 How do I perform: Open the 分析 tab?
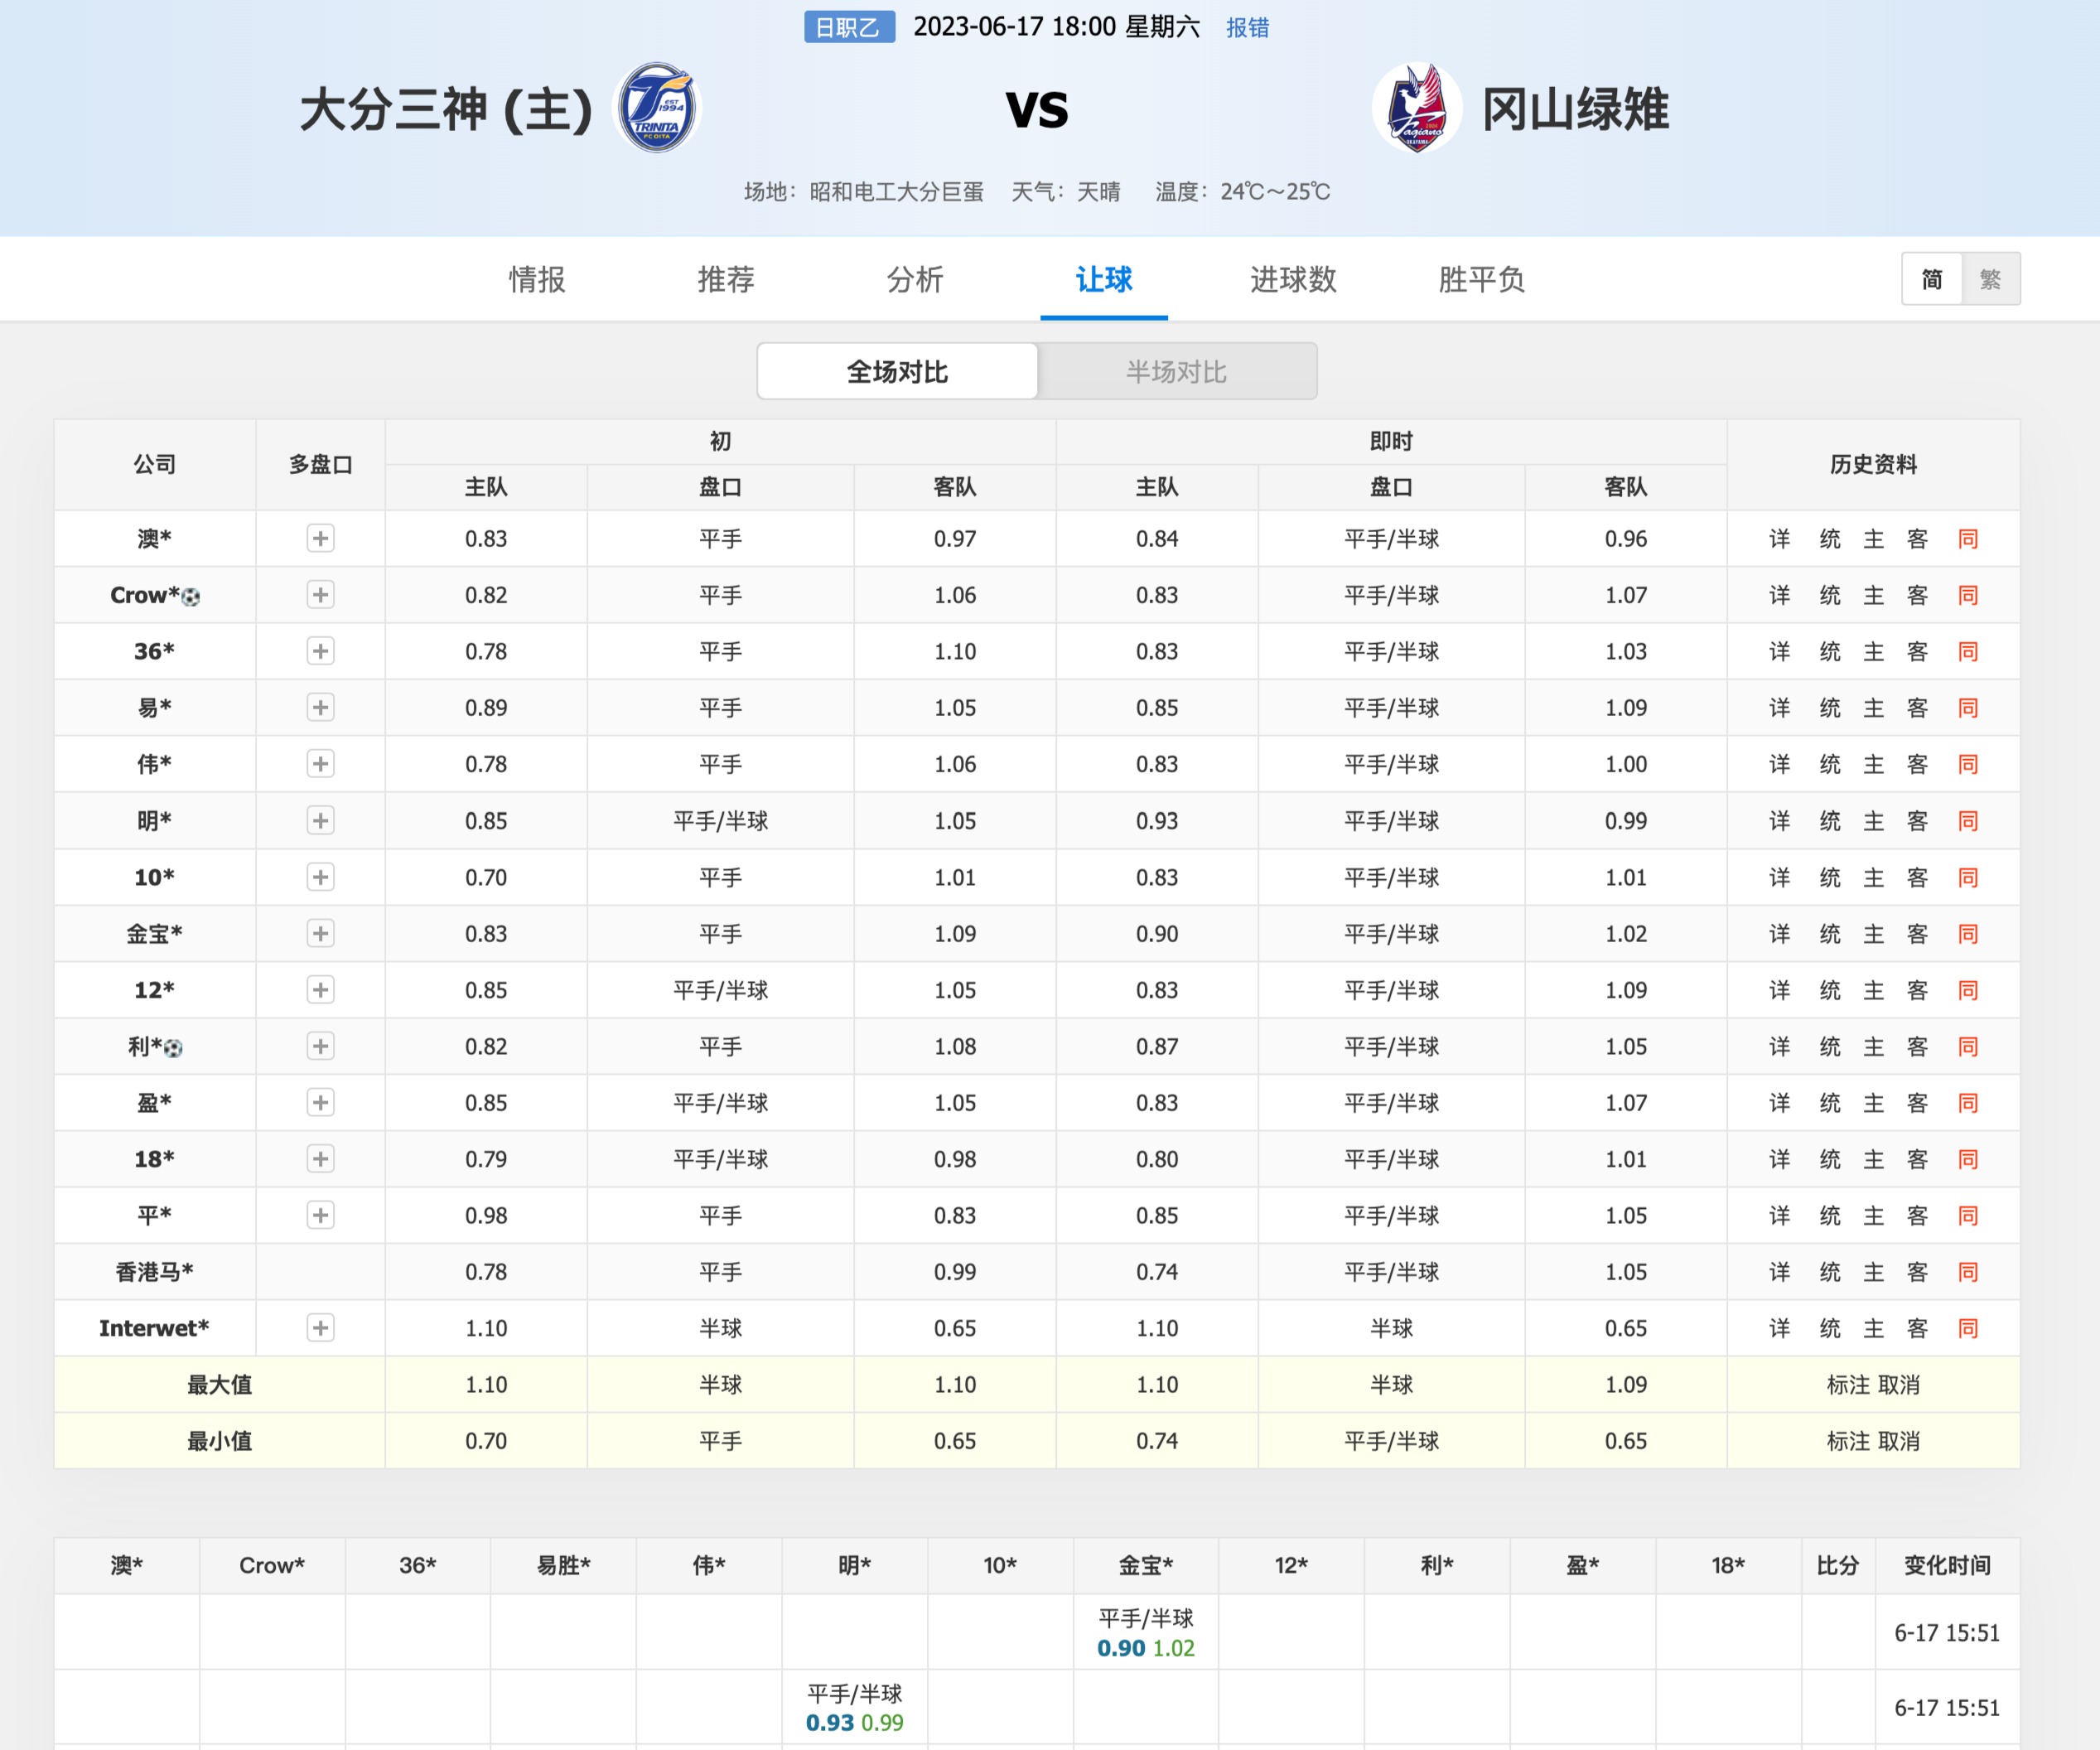point(915,279)
